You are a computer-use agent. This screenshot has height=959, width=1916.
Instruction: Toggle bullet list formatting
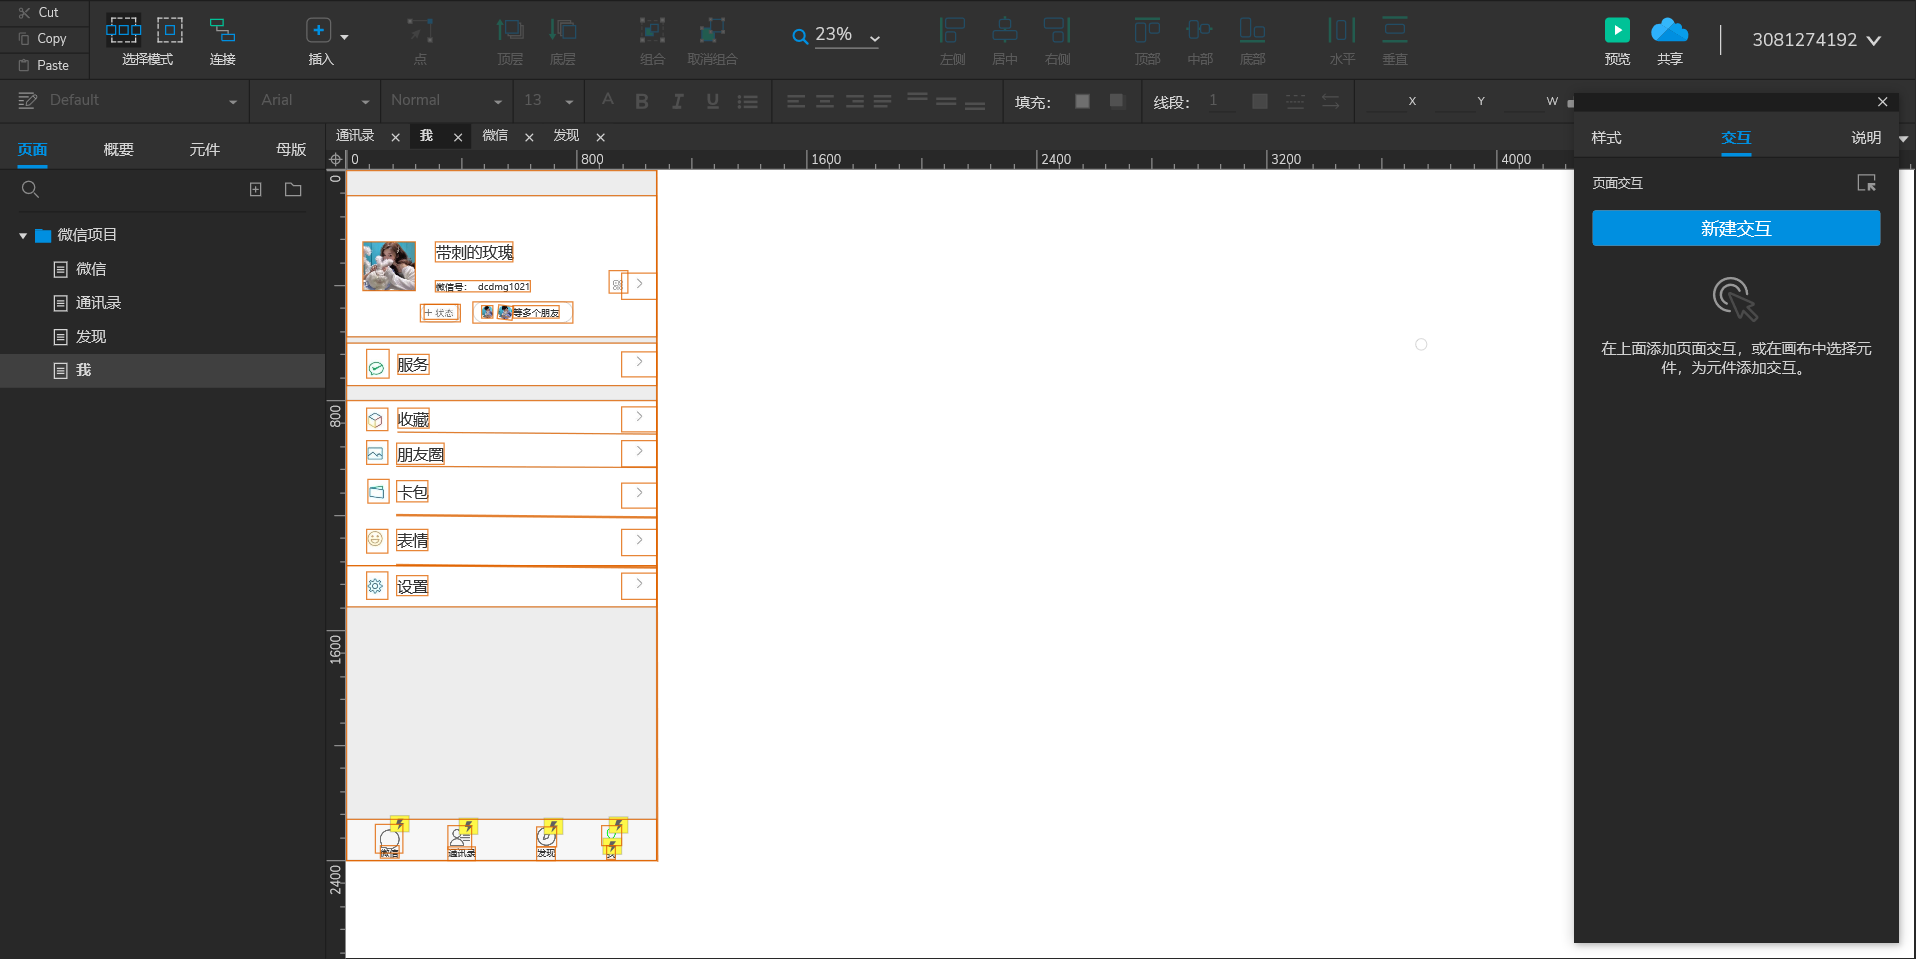[x=747, y=101]
